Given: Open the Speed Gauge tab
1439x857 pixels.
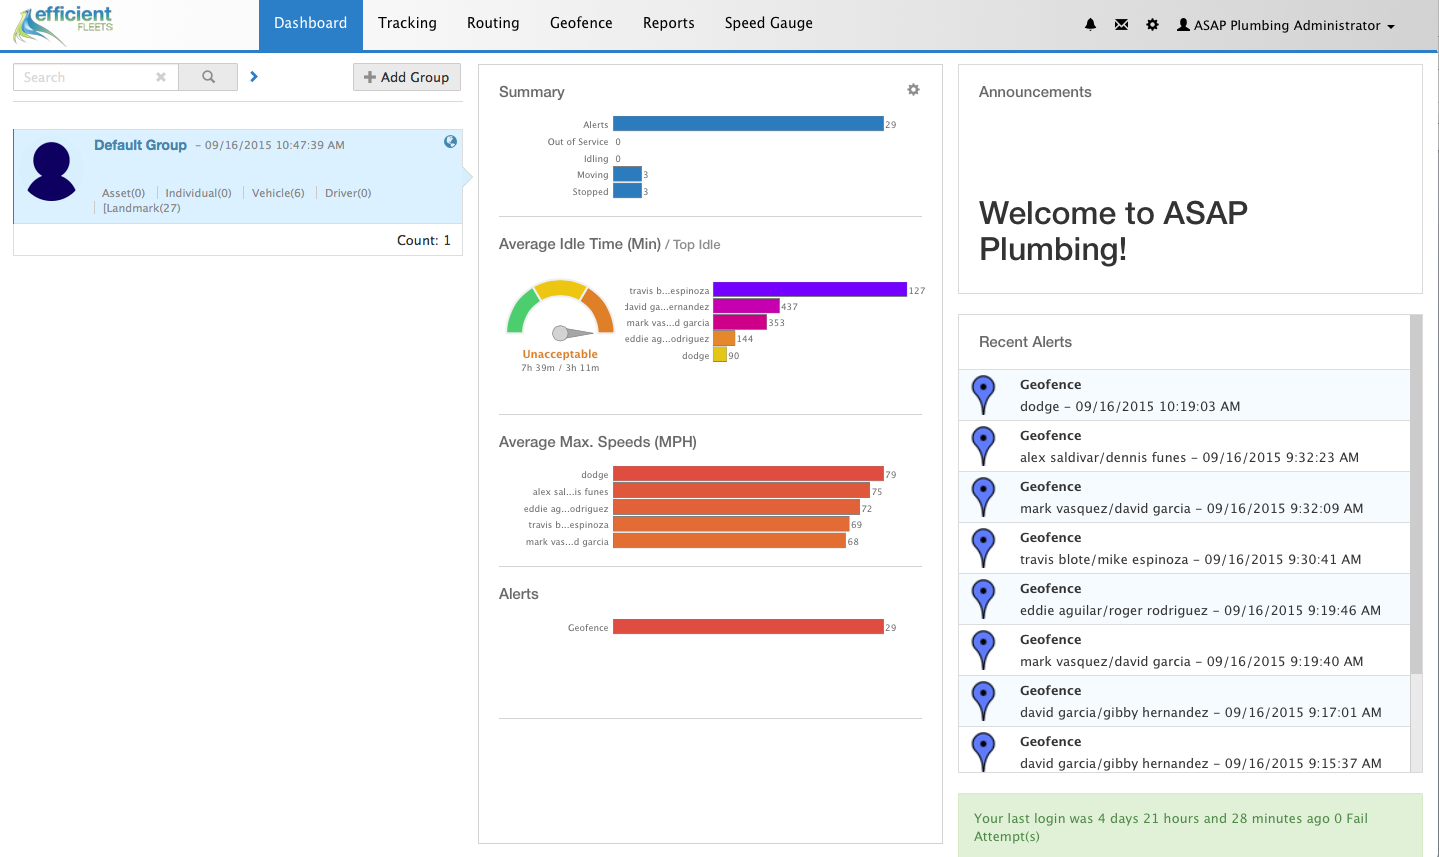Looking at the screenshot, I should click(769, 23).
